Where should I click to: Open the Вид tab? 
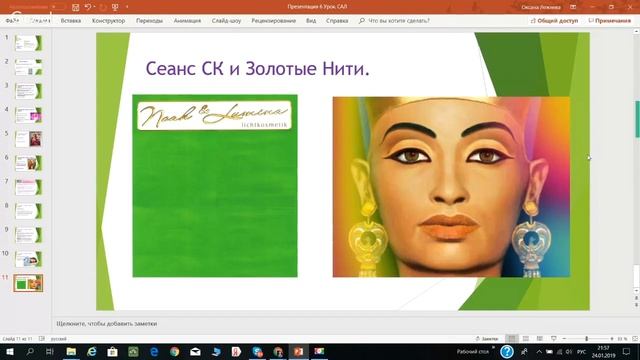coord(311,20)
